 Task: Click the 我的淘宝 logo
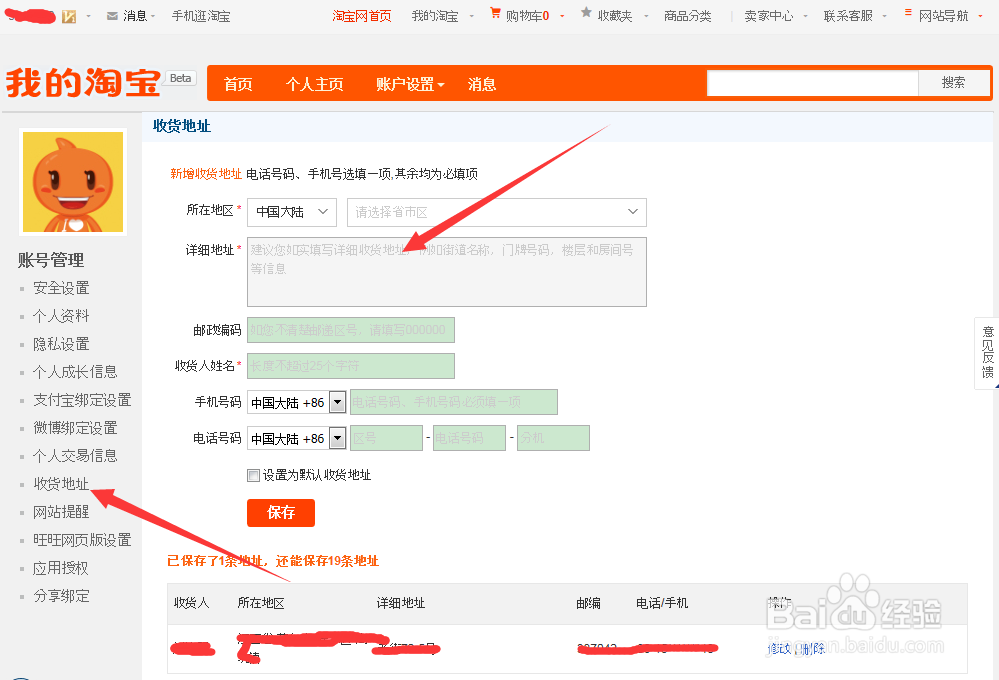tap(83, 83)
